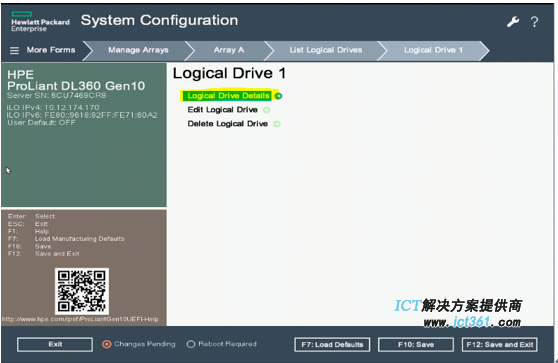Click ProLiant DL360 Gen10 title text
This screenshot has width=558, height=363.
76,86
